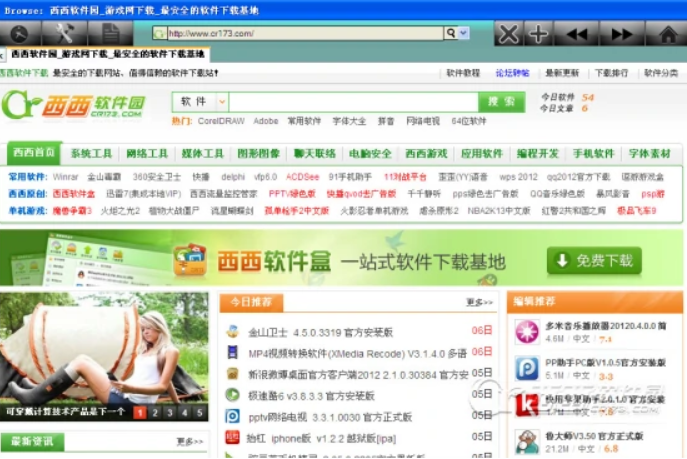Select slide number 5 in slideshow

tap(199, 412)
